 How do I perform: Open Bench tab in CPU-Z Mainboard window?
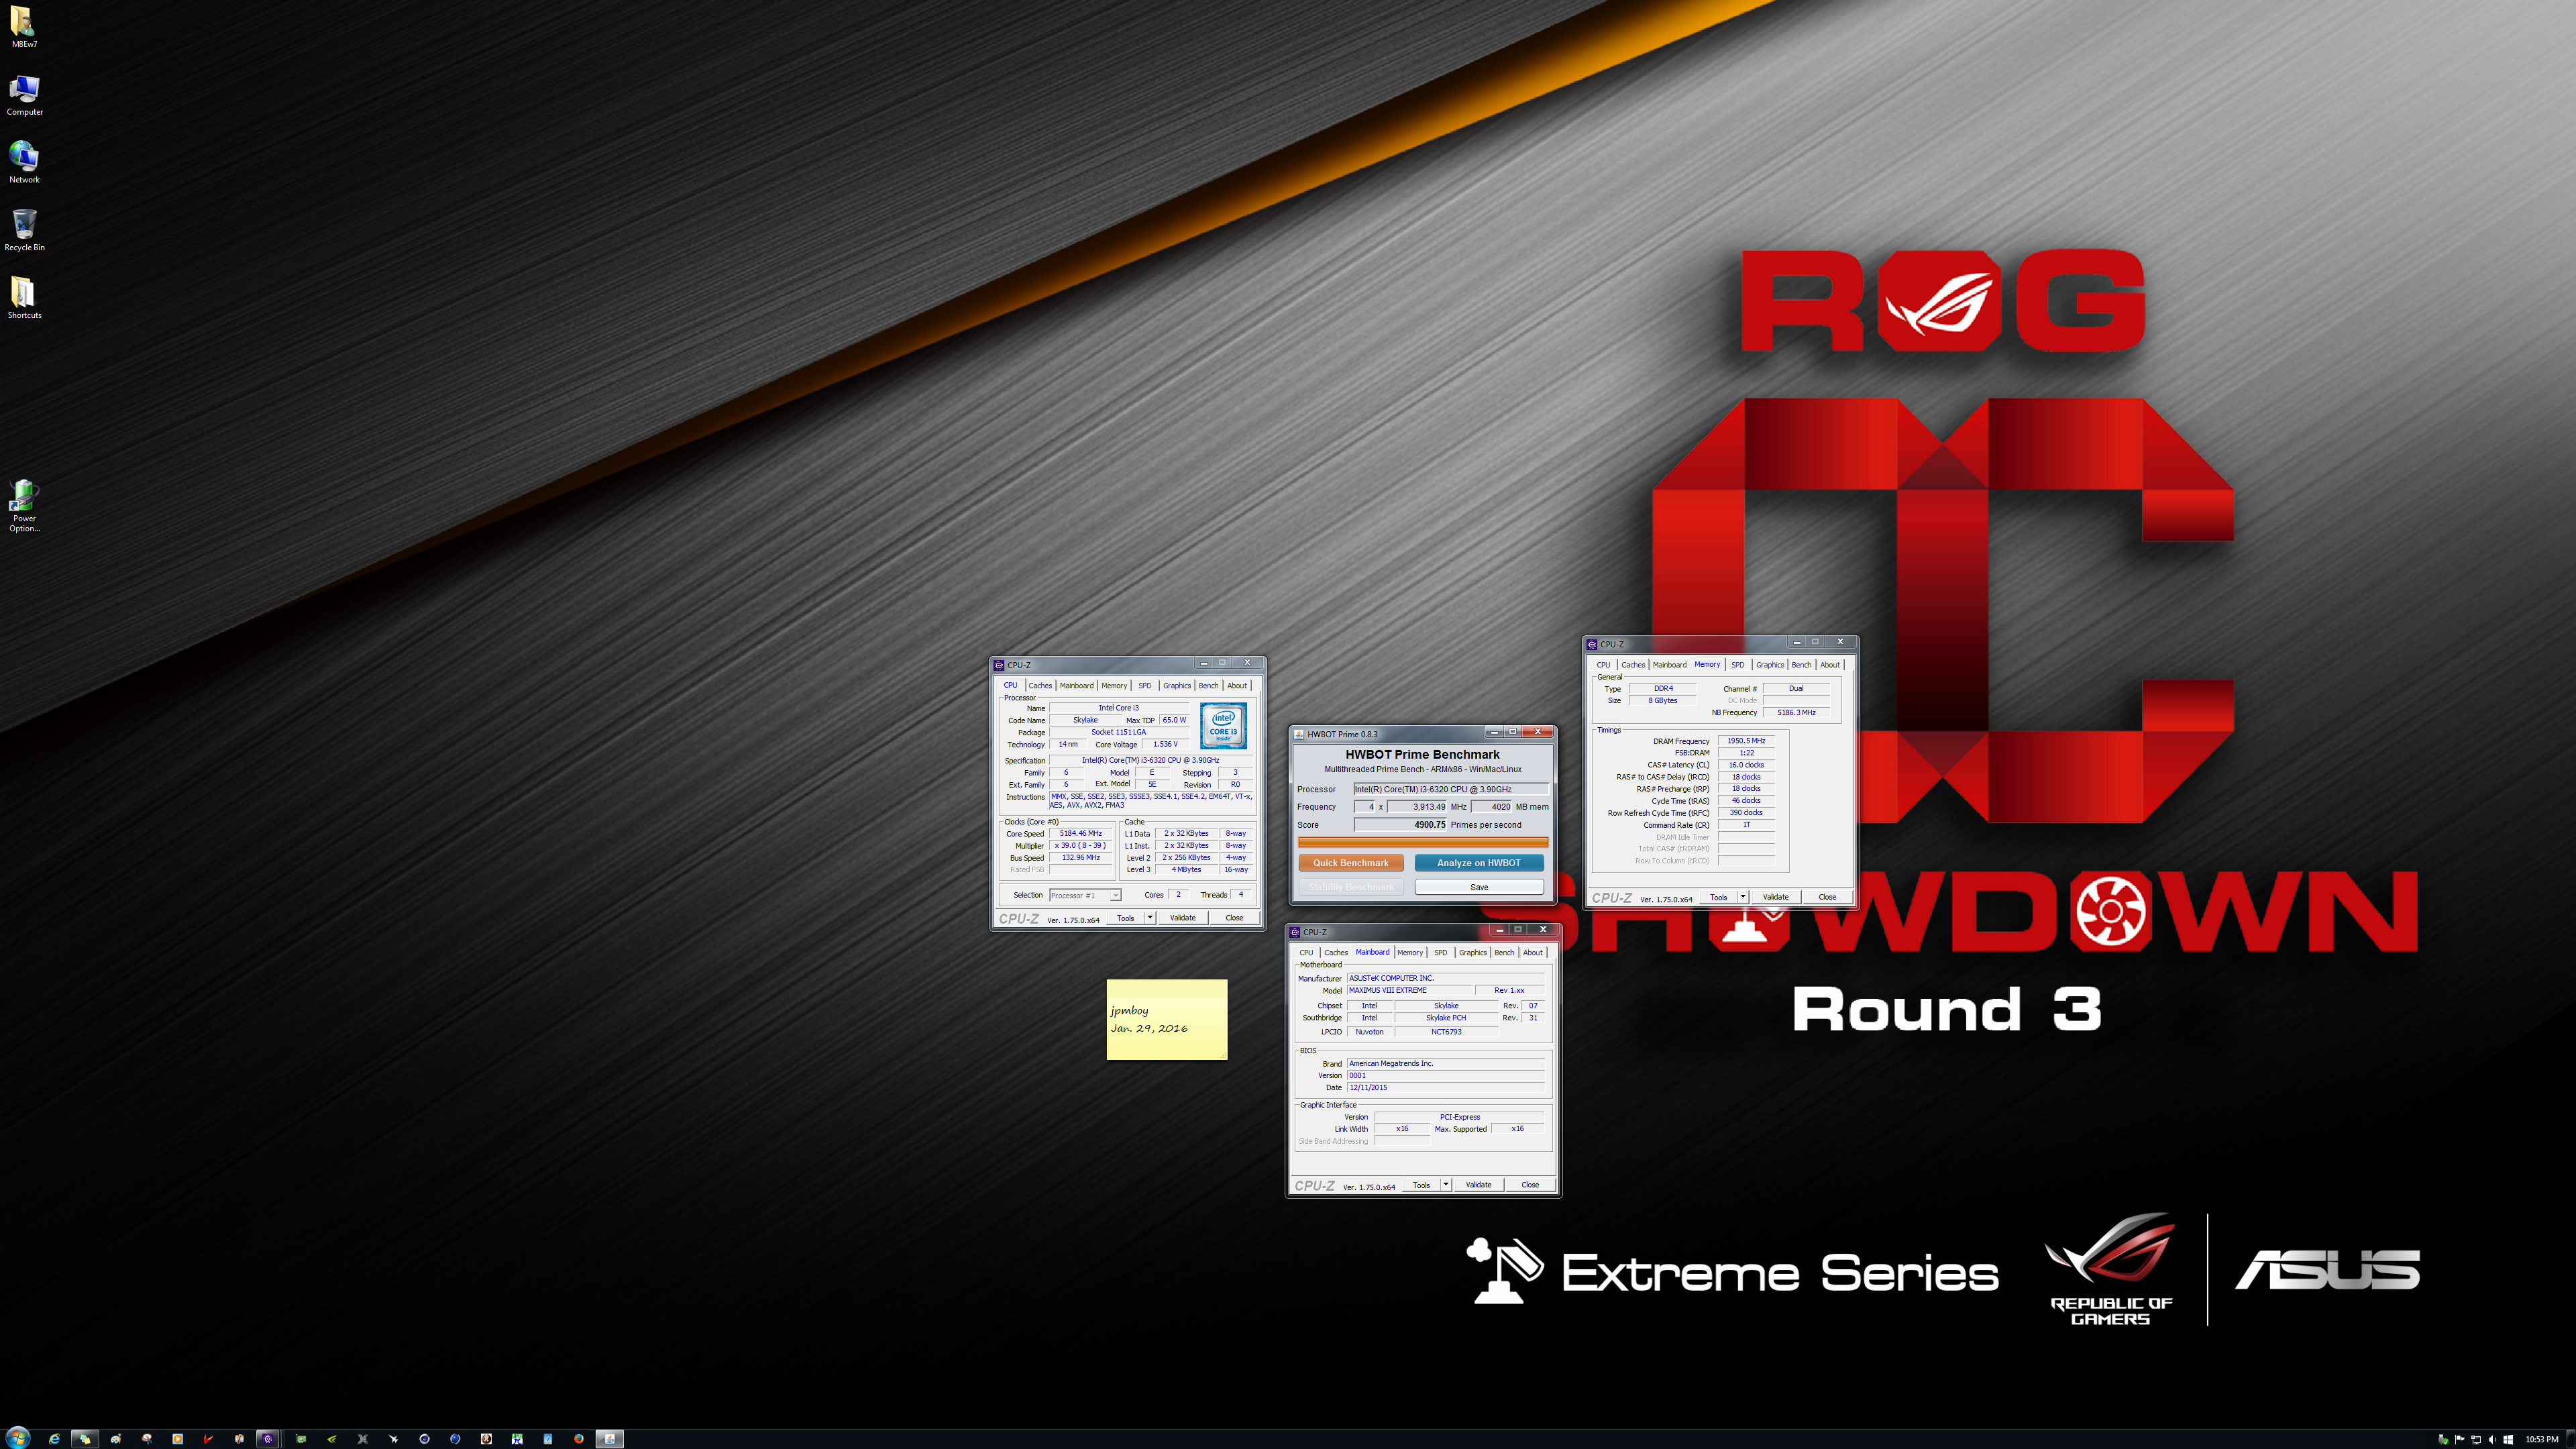[1504, 952]
